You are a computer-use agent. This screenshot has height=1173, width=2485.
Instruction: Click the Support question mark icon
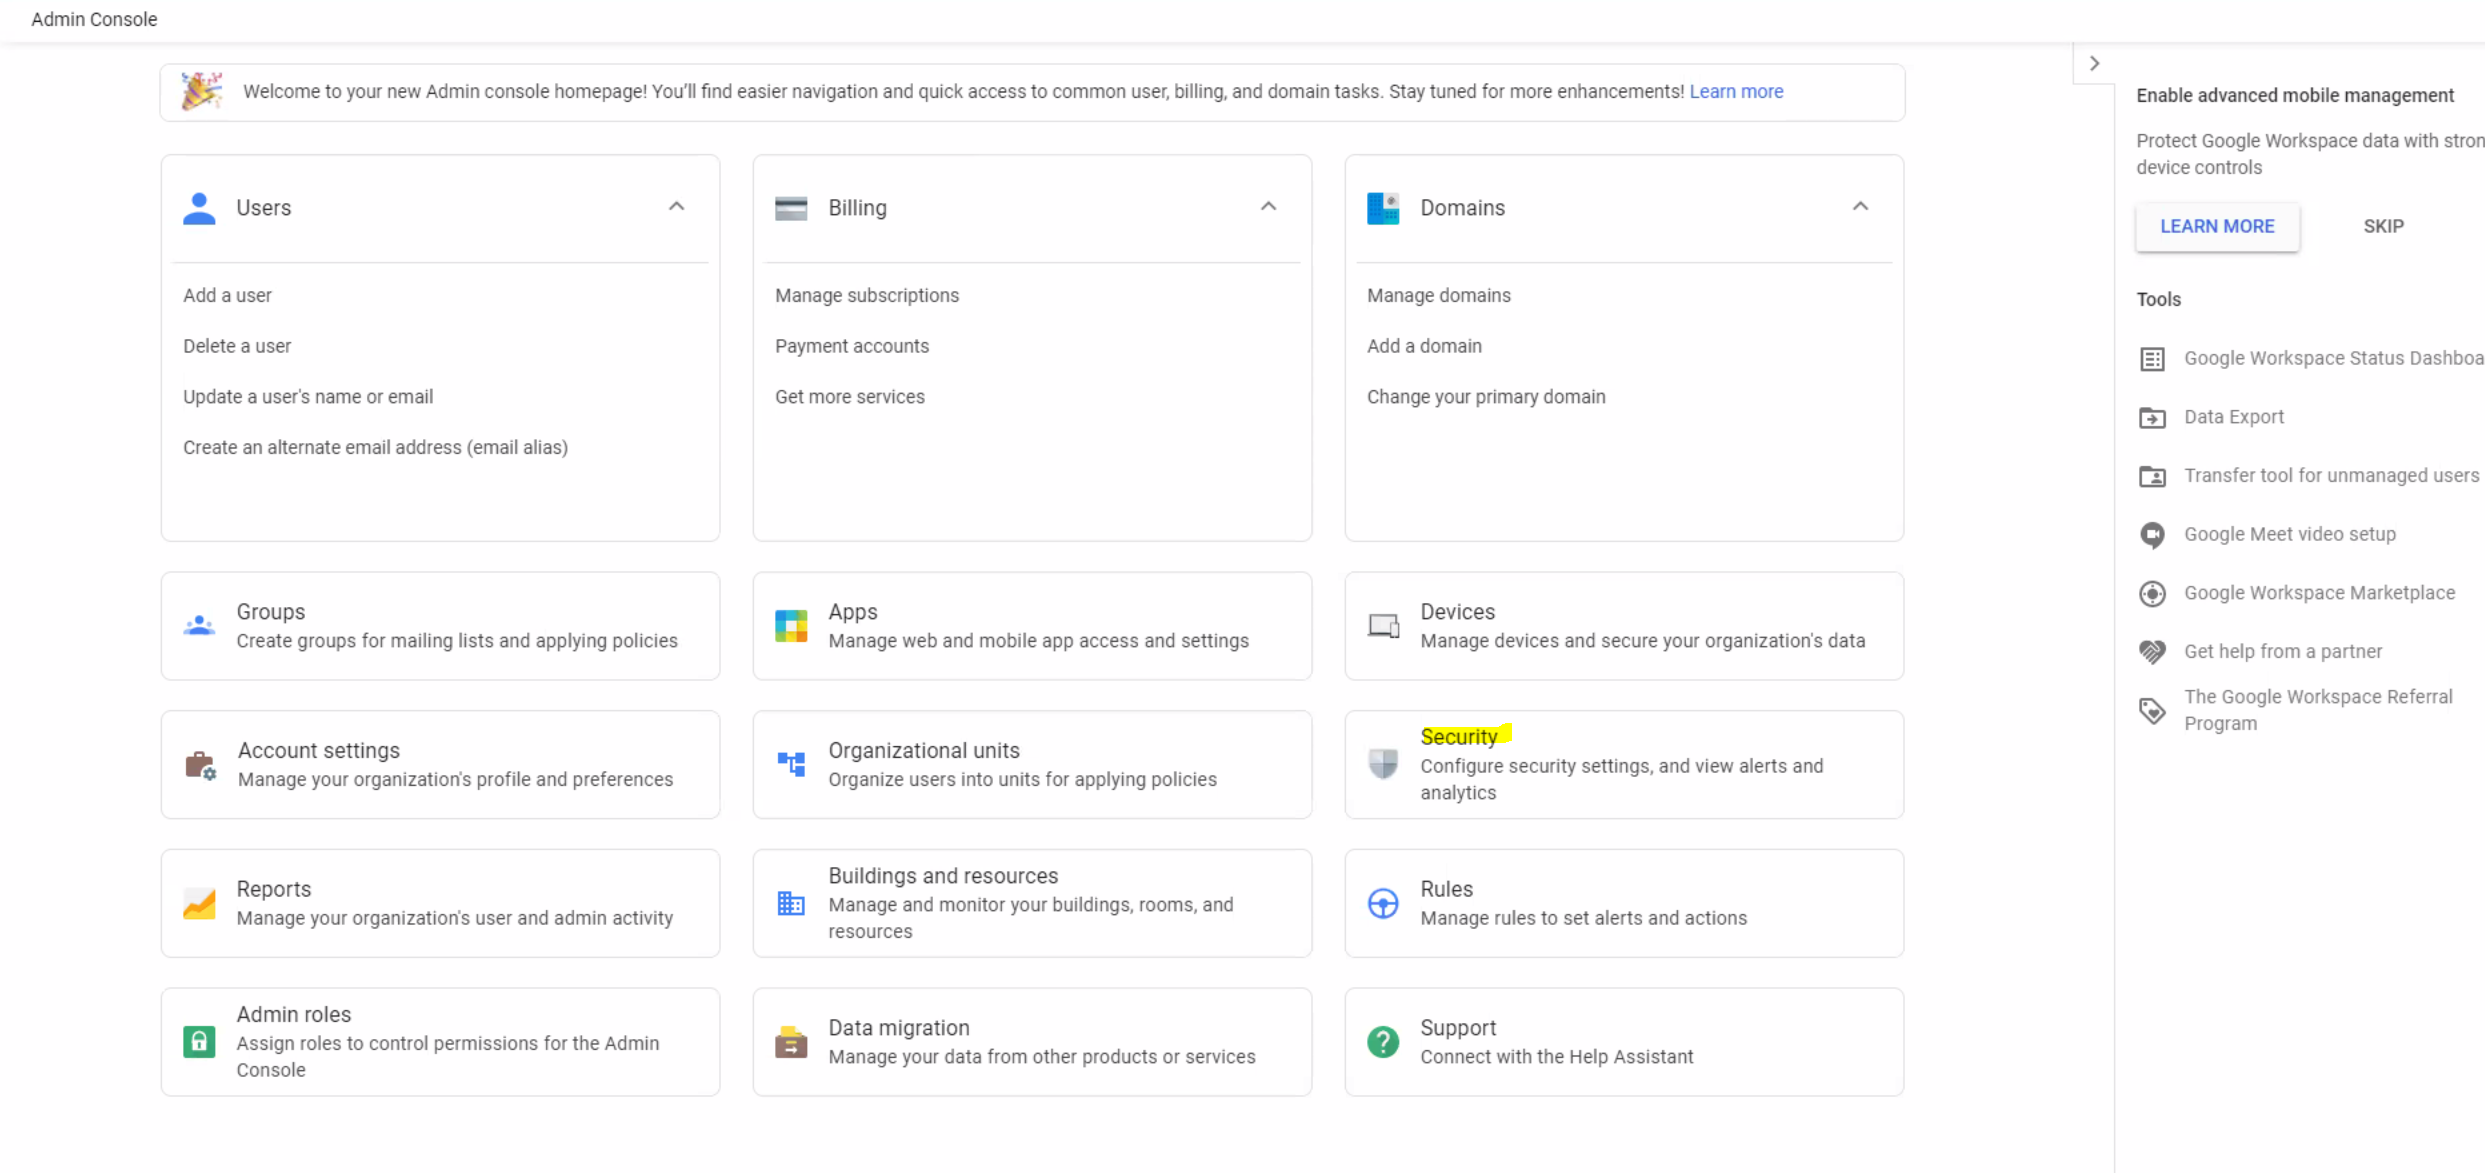click(1383, 1042)
